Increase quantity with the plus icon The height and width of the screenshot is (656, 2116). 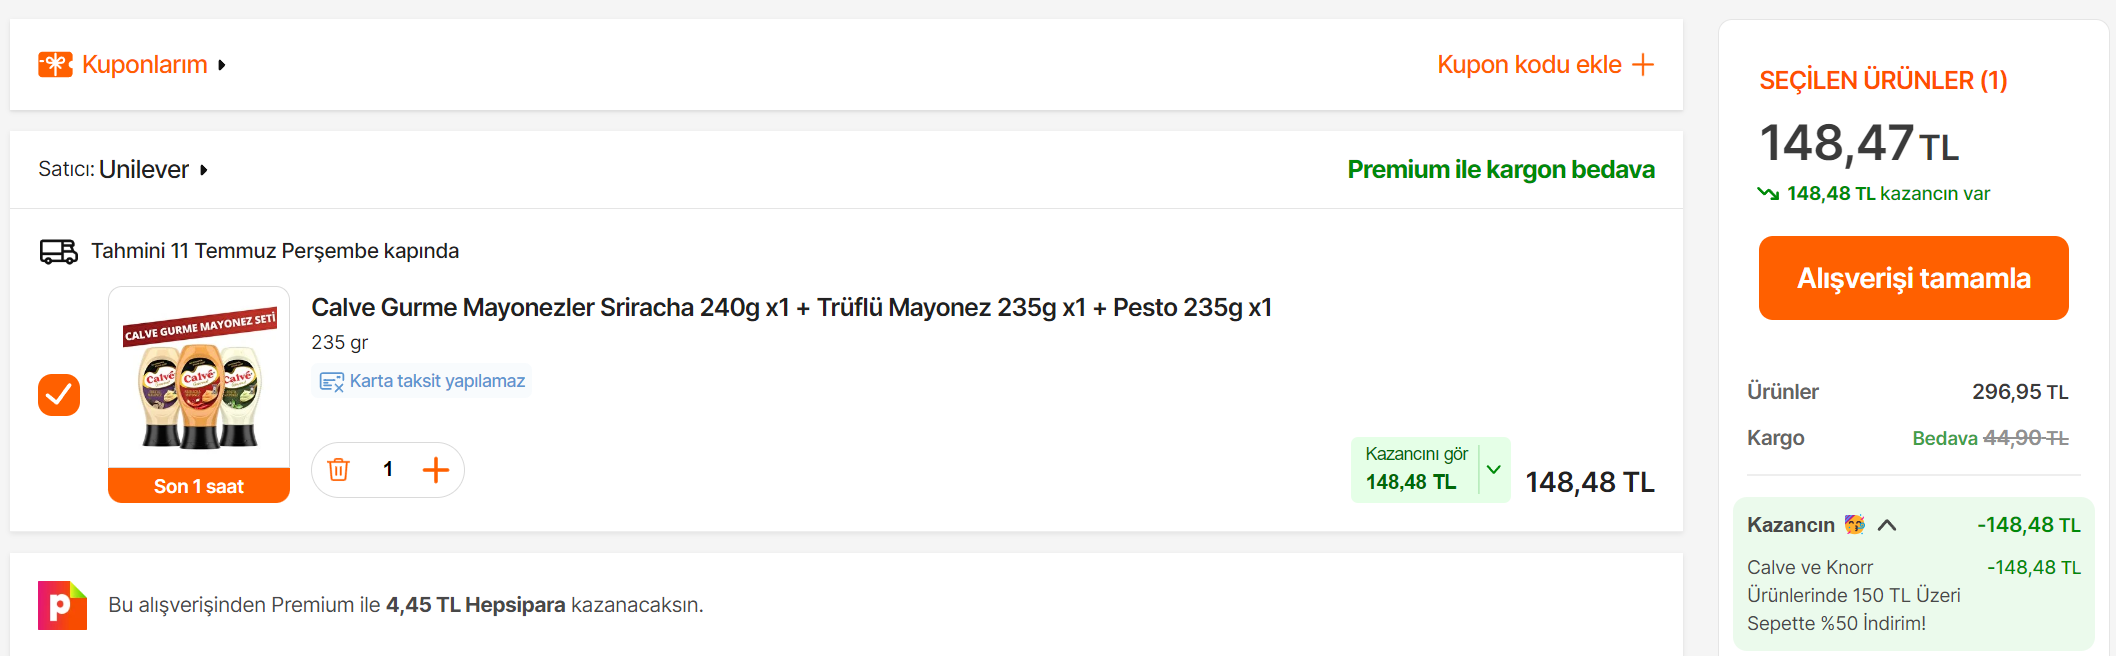click(436, 470)
